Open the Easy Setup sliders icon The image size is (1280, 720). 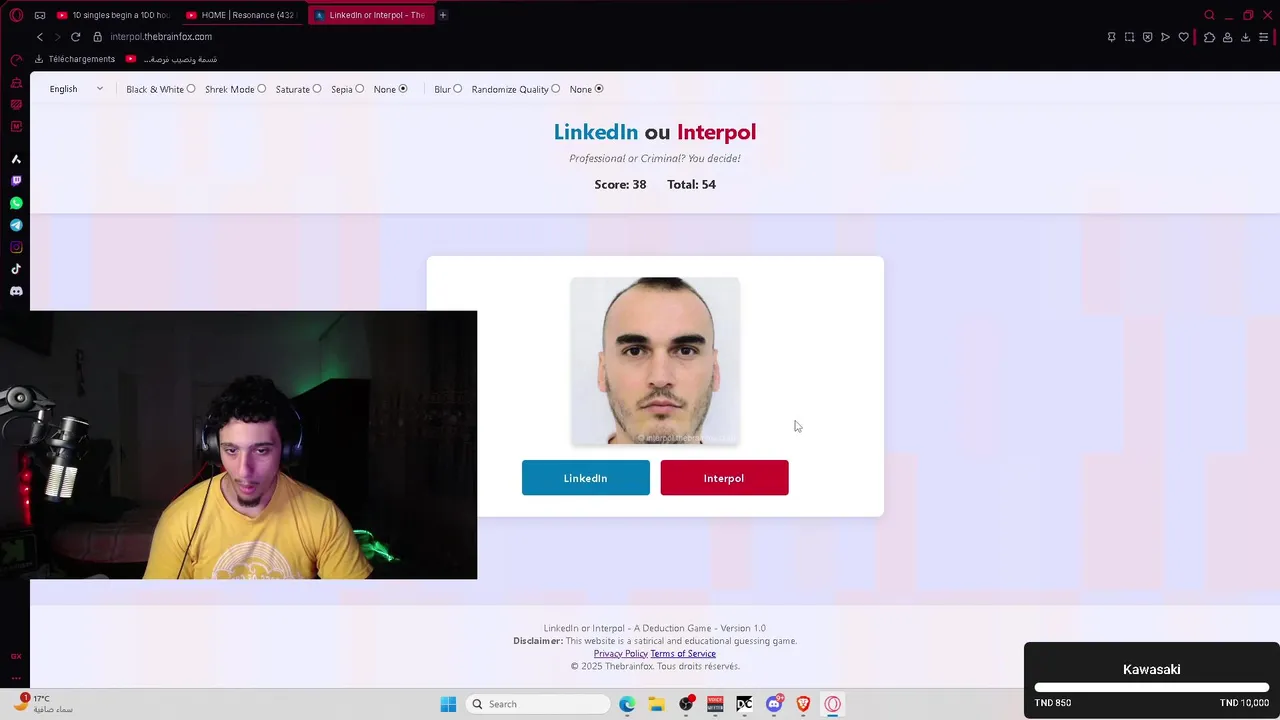[1264, 37]
